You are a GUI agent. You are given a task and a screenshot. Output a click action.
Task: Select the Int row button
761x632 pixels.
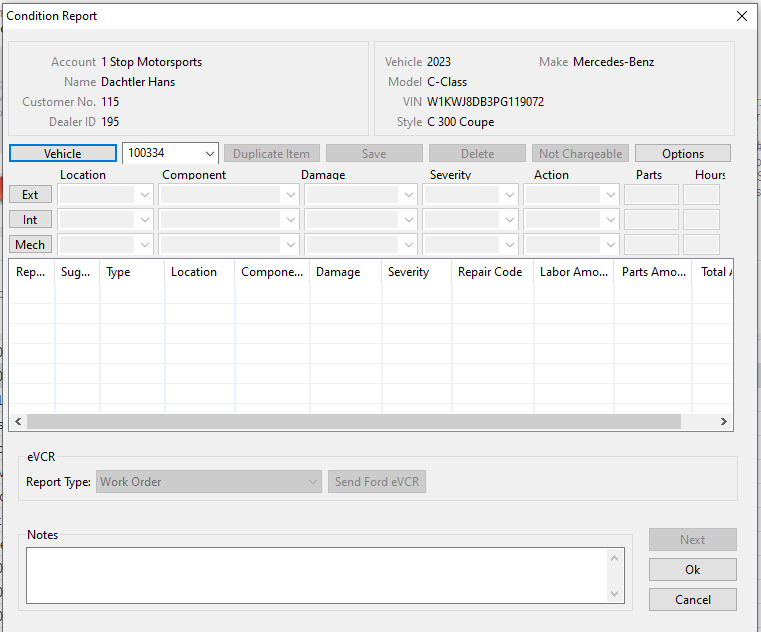click(x=30, y=220)
